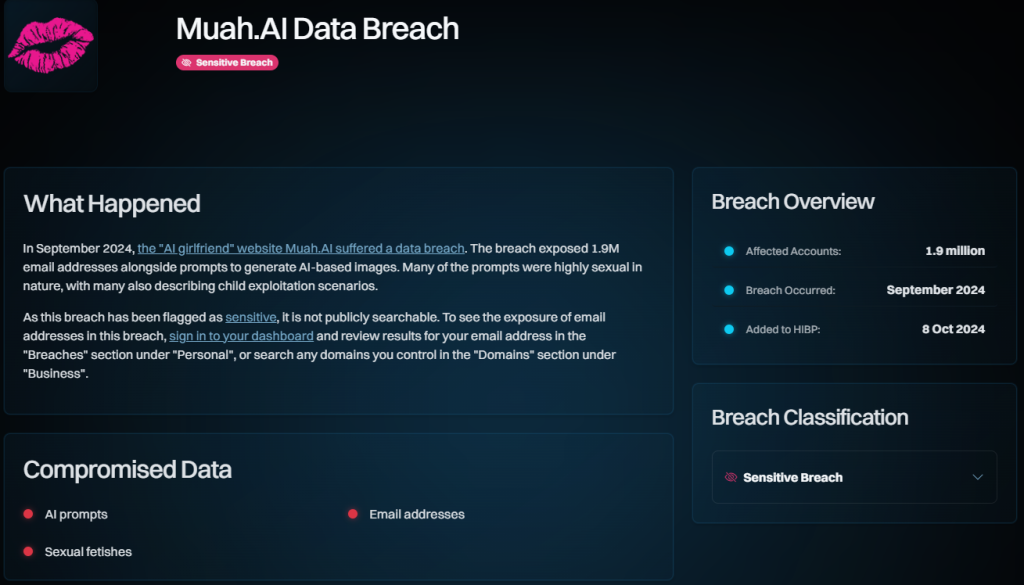
Task: Click the red dot next to Sexual fetishes
Action: pyautogui.click(x=32, y=551)
